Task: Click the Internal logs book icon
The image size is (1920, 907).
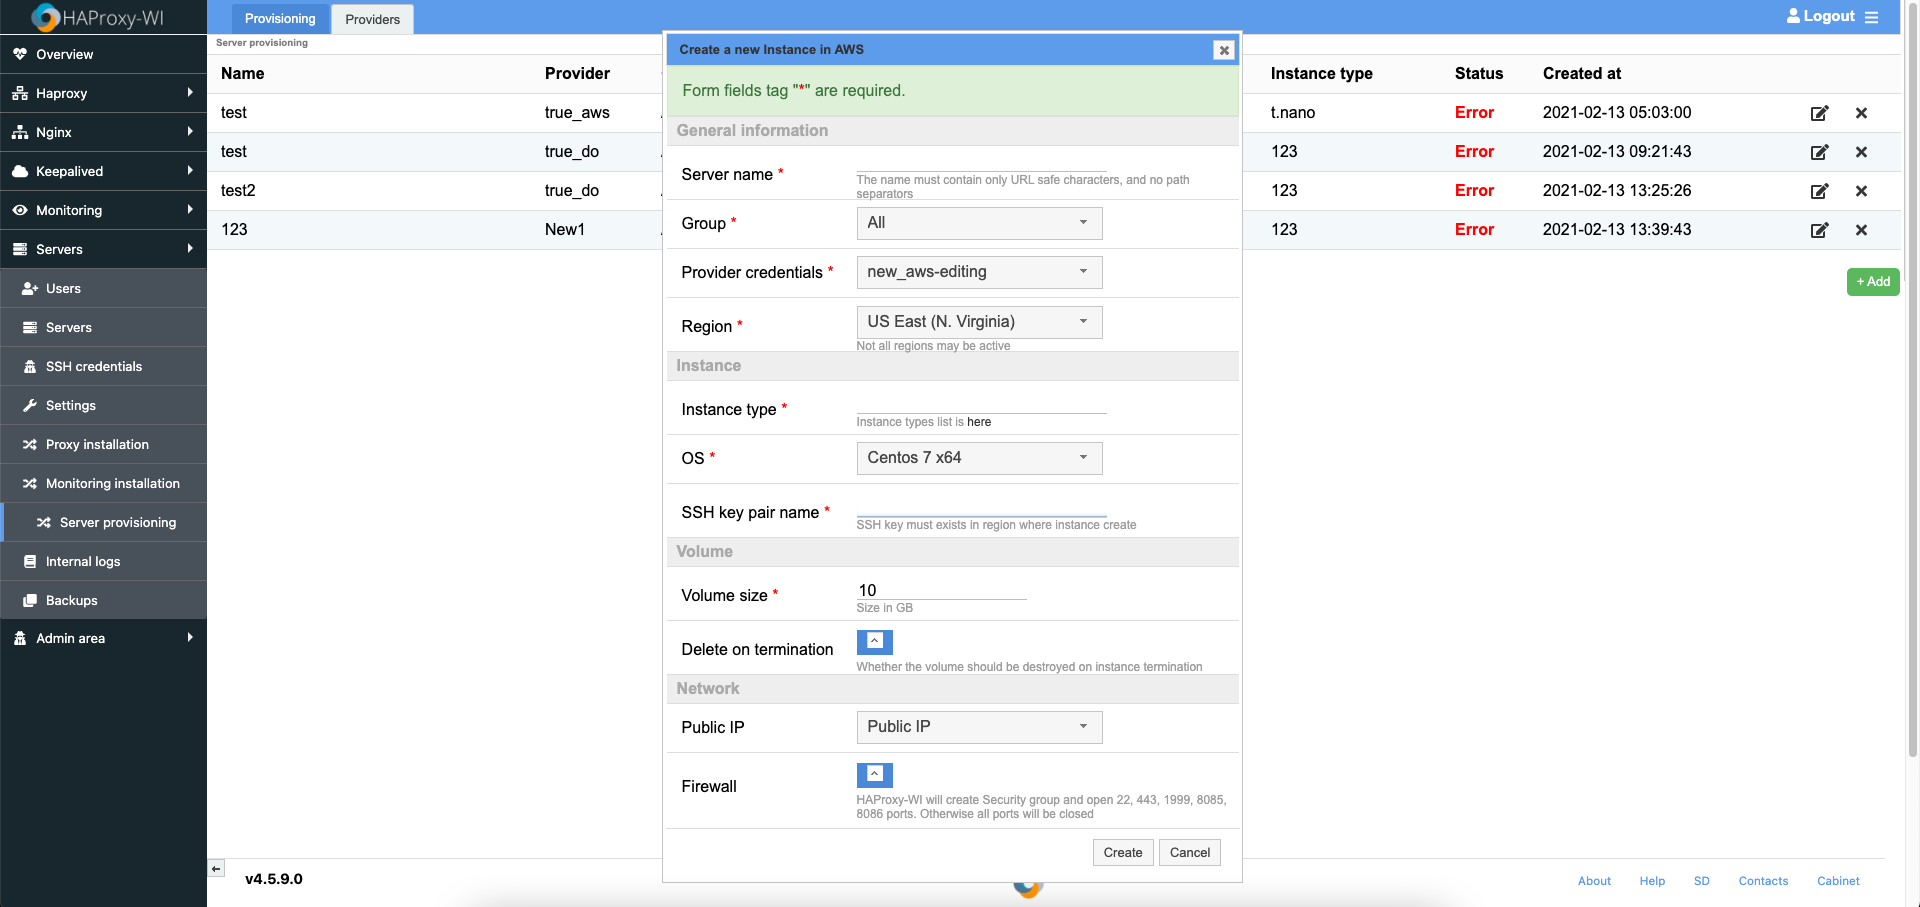Action: 30,561
